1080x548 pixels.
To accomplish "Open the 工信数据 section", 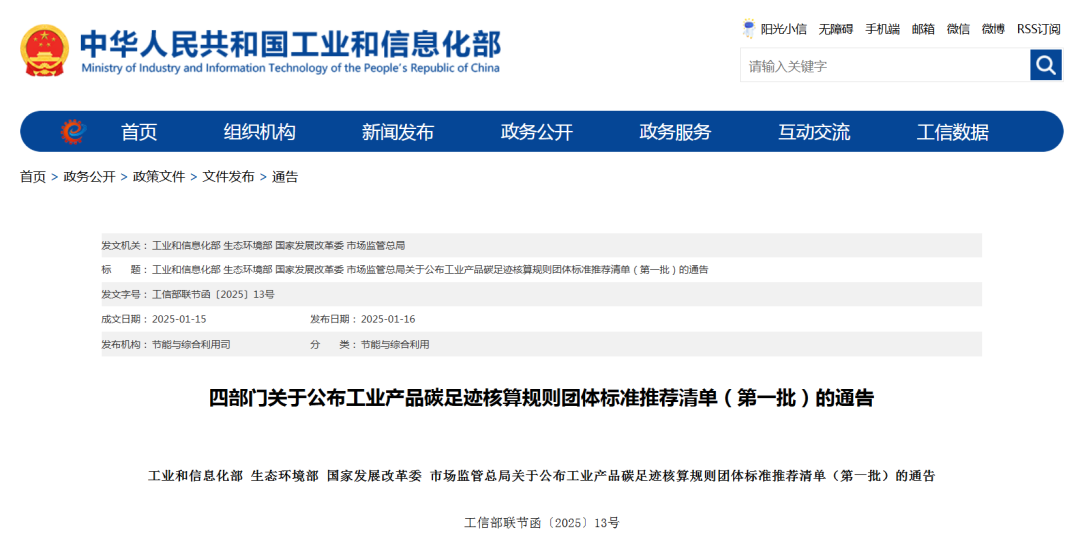I will point(952,132).
